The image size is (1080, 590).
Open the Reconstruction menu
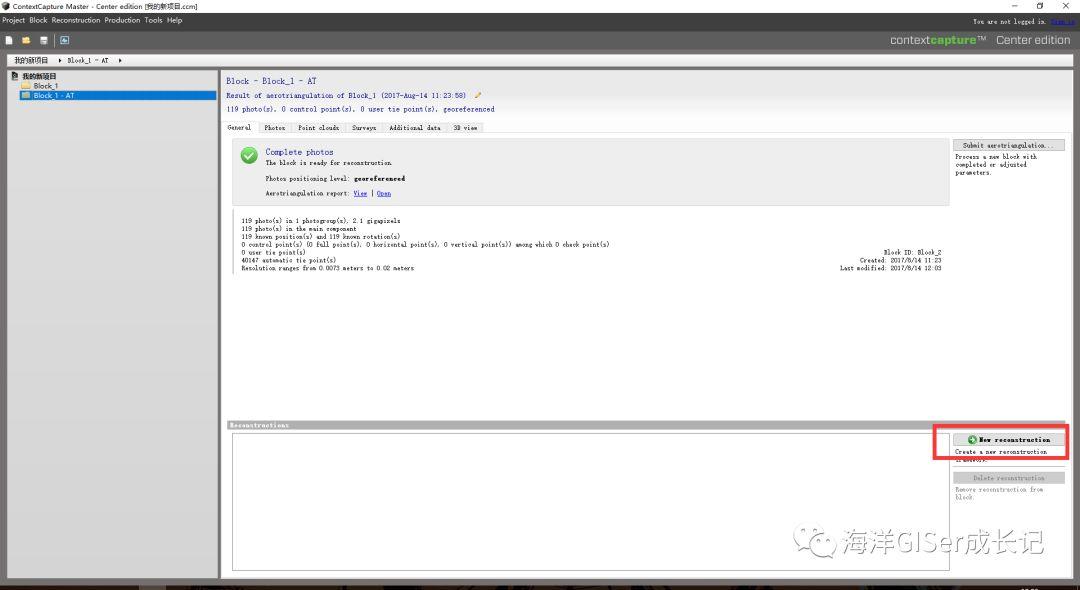76,20
